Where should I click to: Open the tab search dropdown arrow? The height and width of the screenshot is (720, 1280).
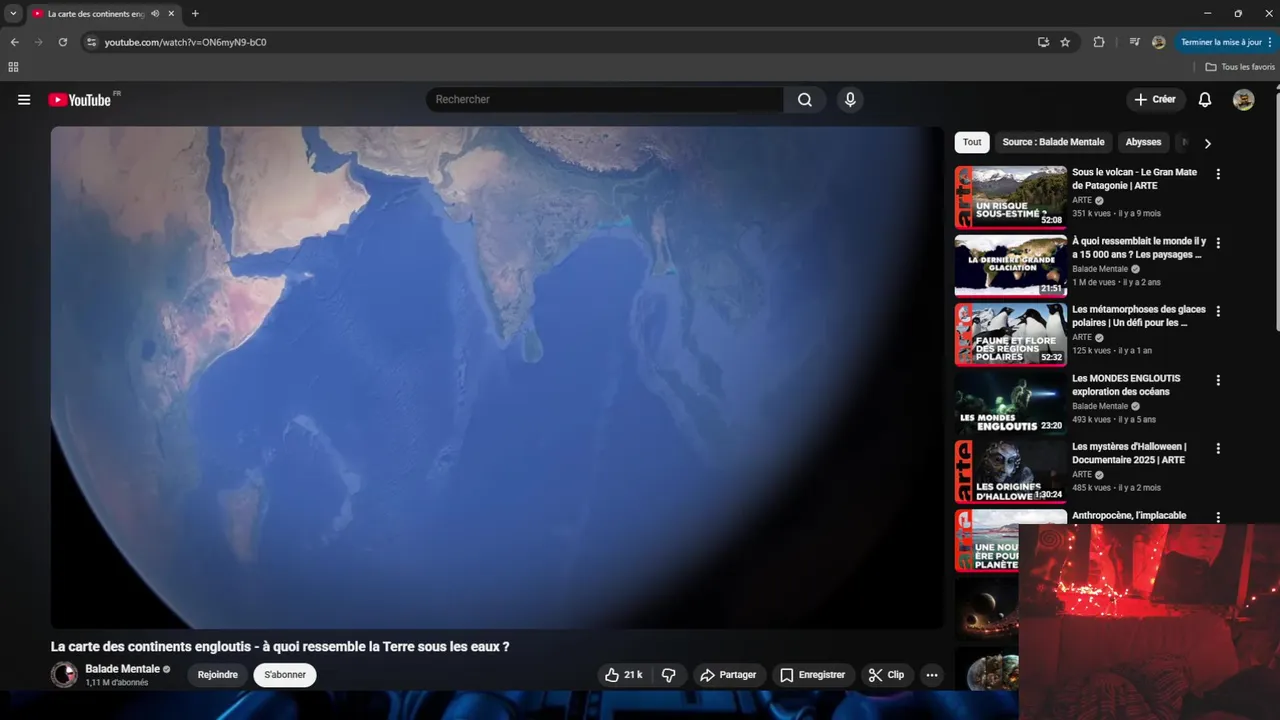[x=13, y=14]
